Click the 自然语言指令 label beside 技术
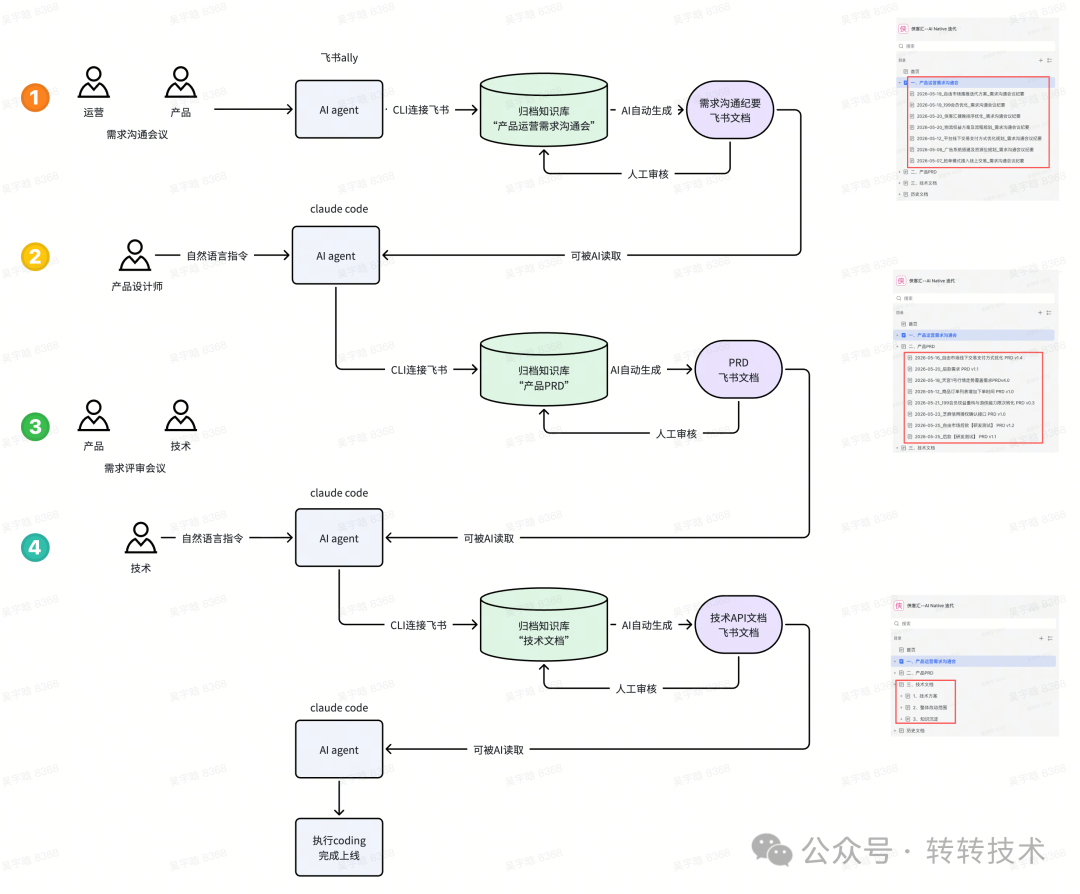 (212, 538)
